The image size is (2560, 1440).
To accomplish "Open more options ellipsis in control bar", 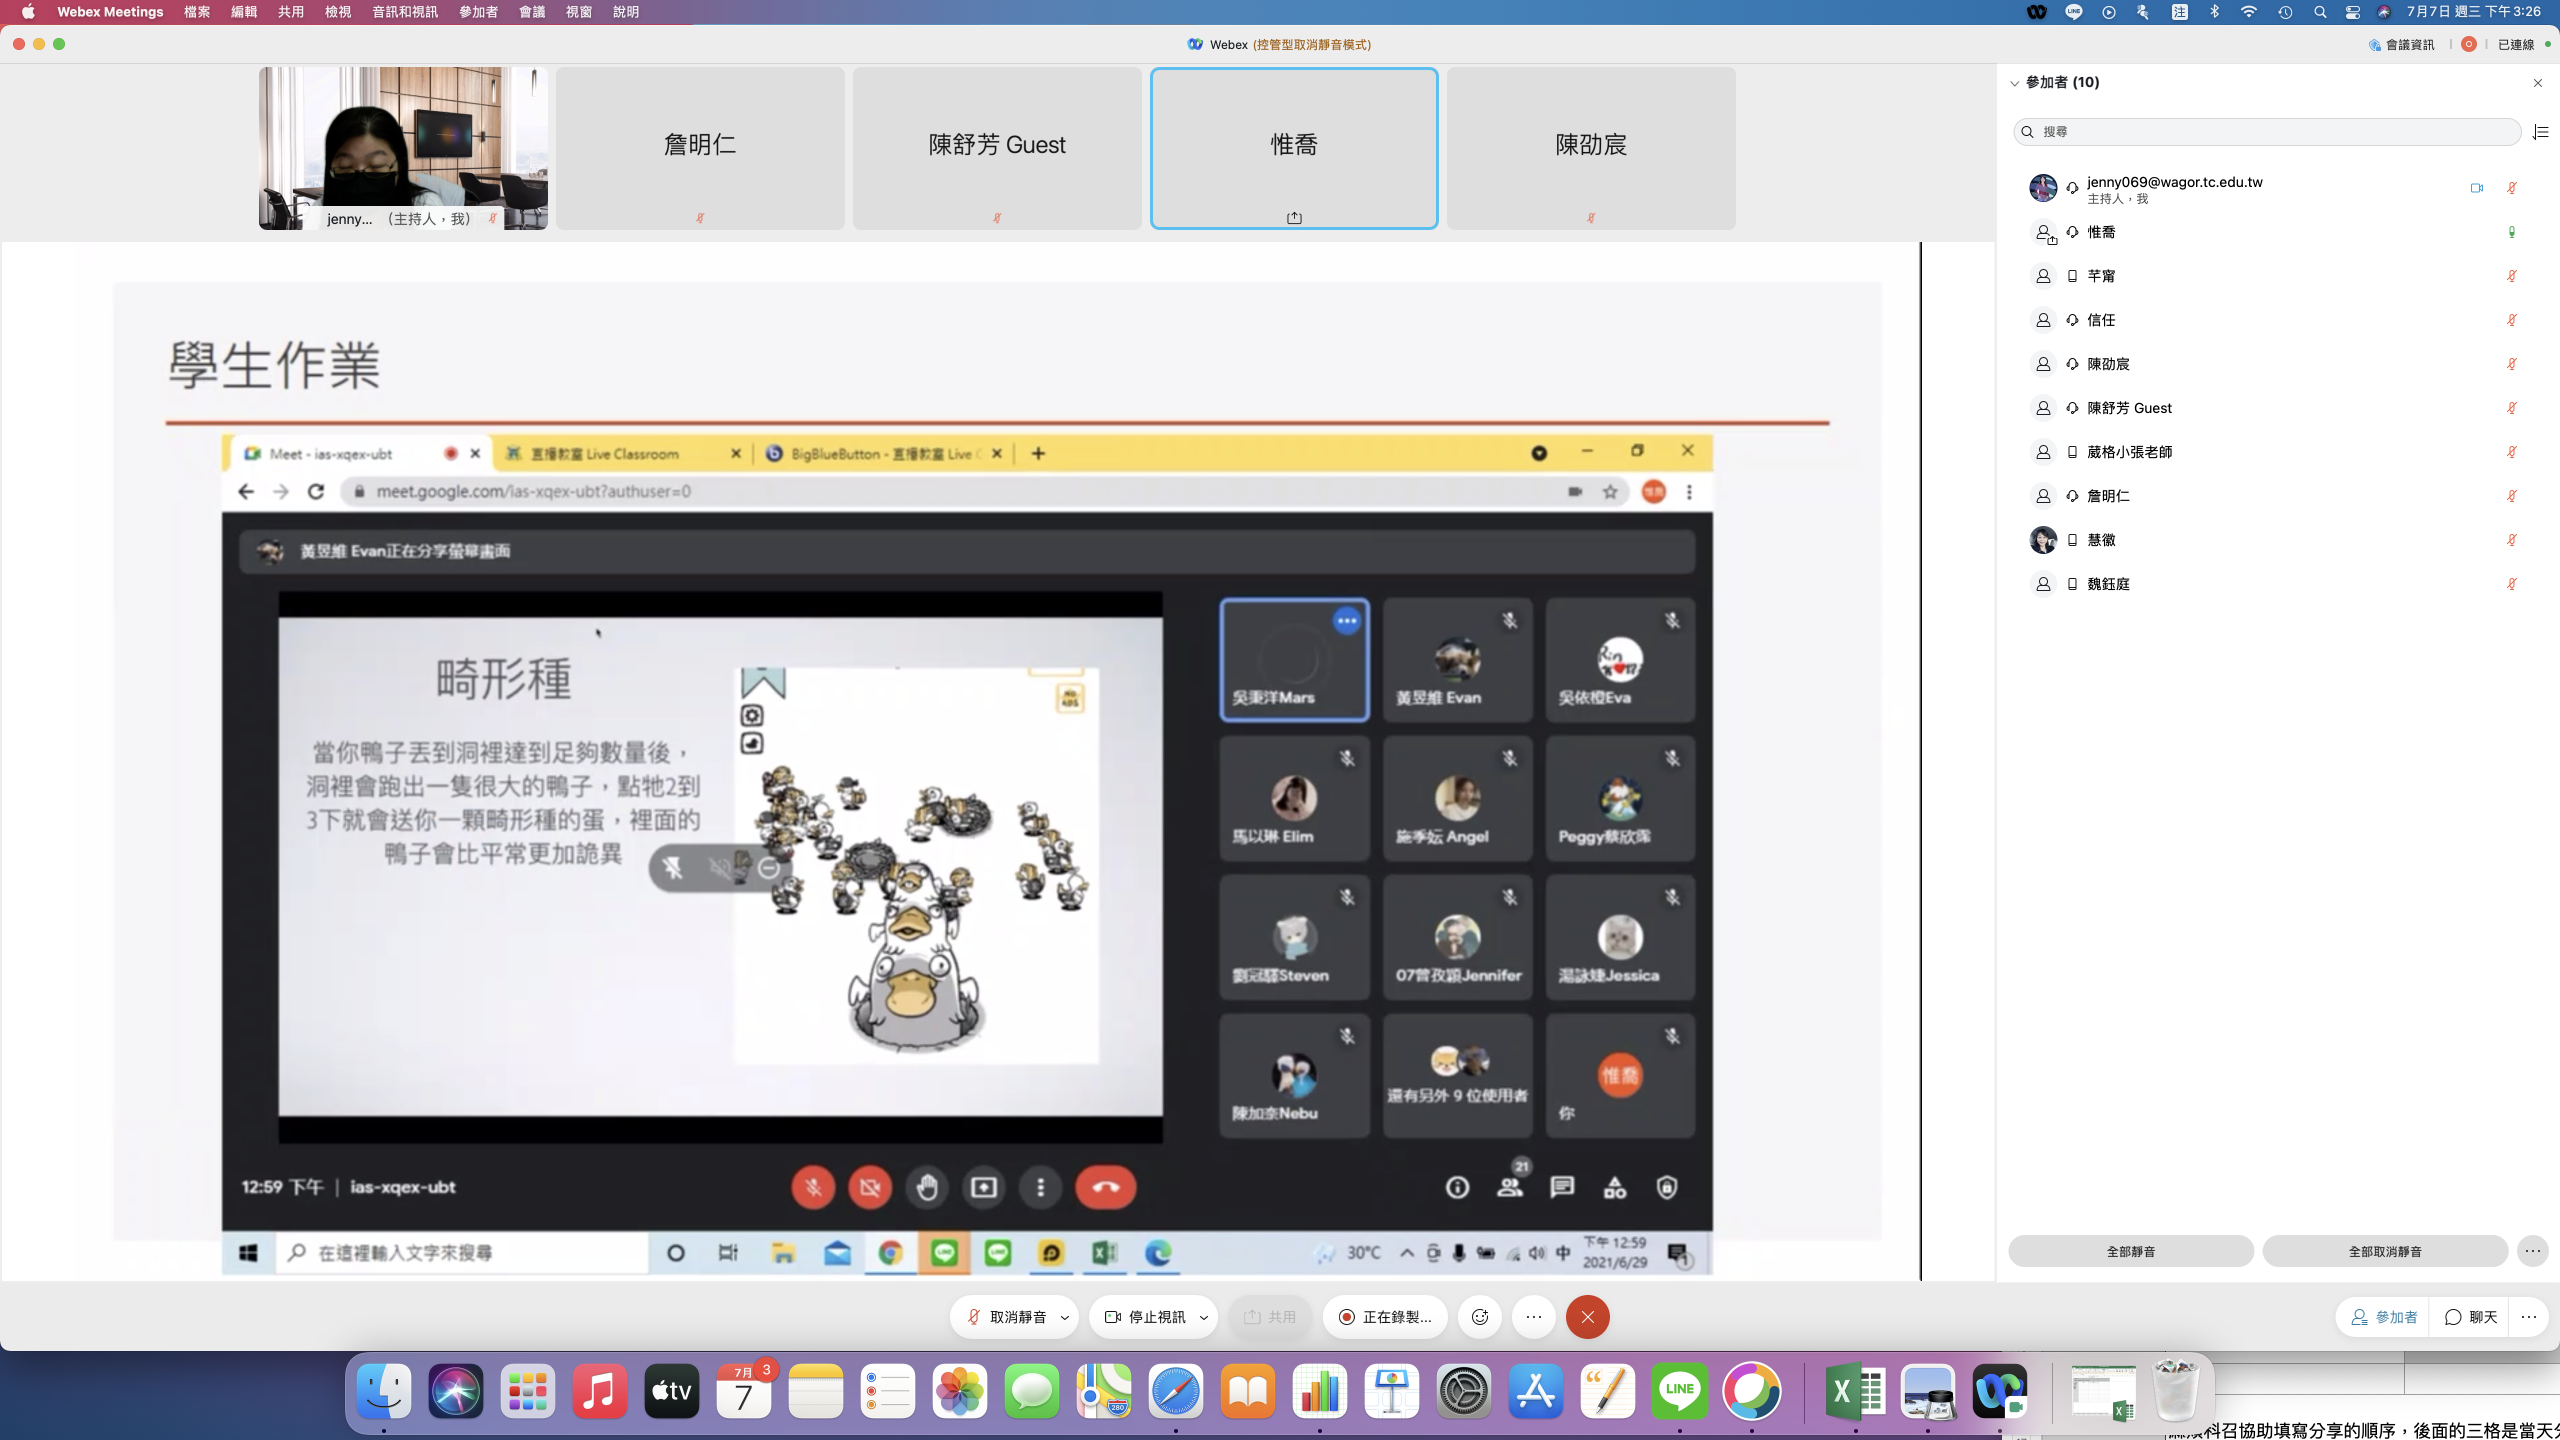I will [1534, 1317].
